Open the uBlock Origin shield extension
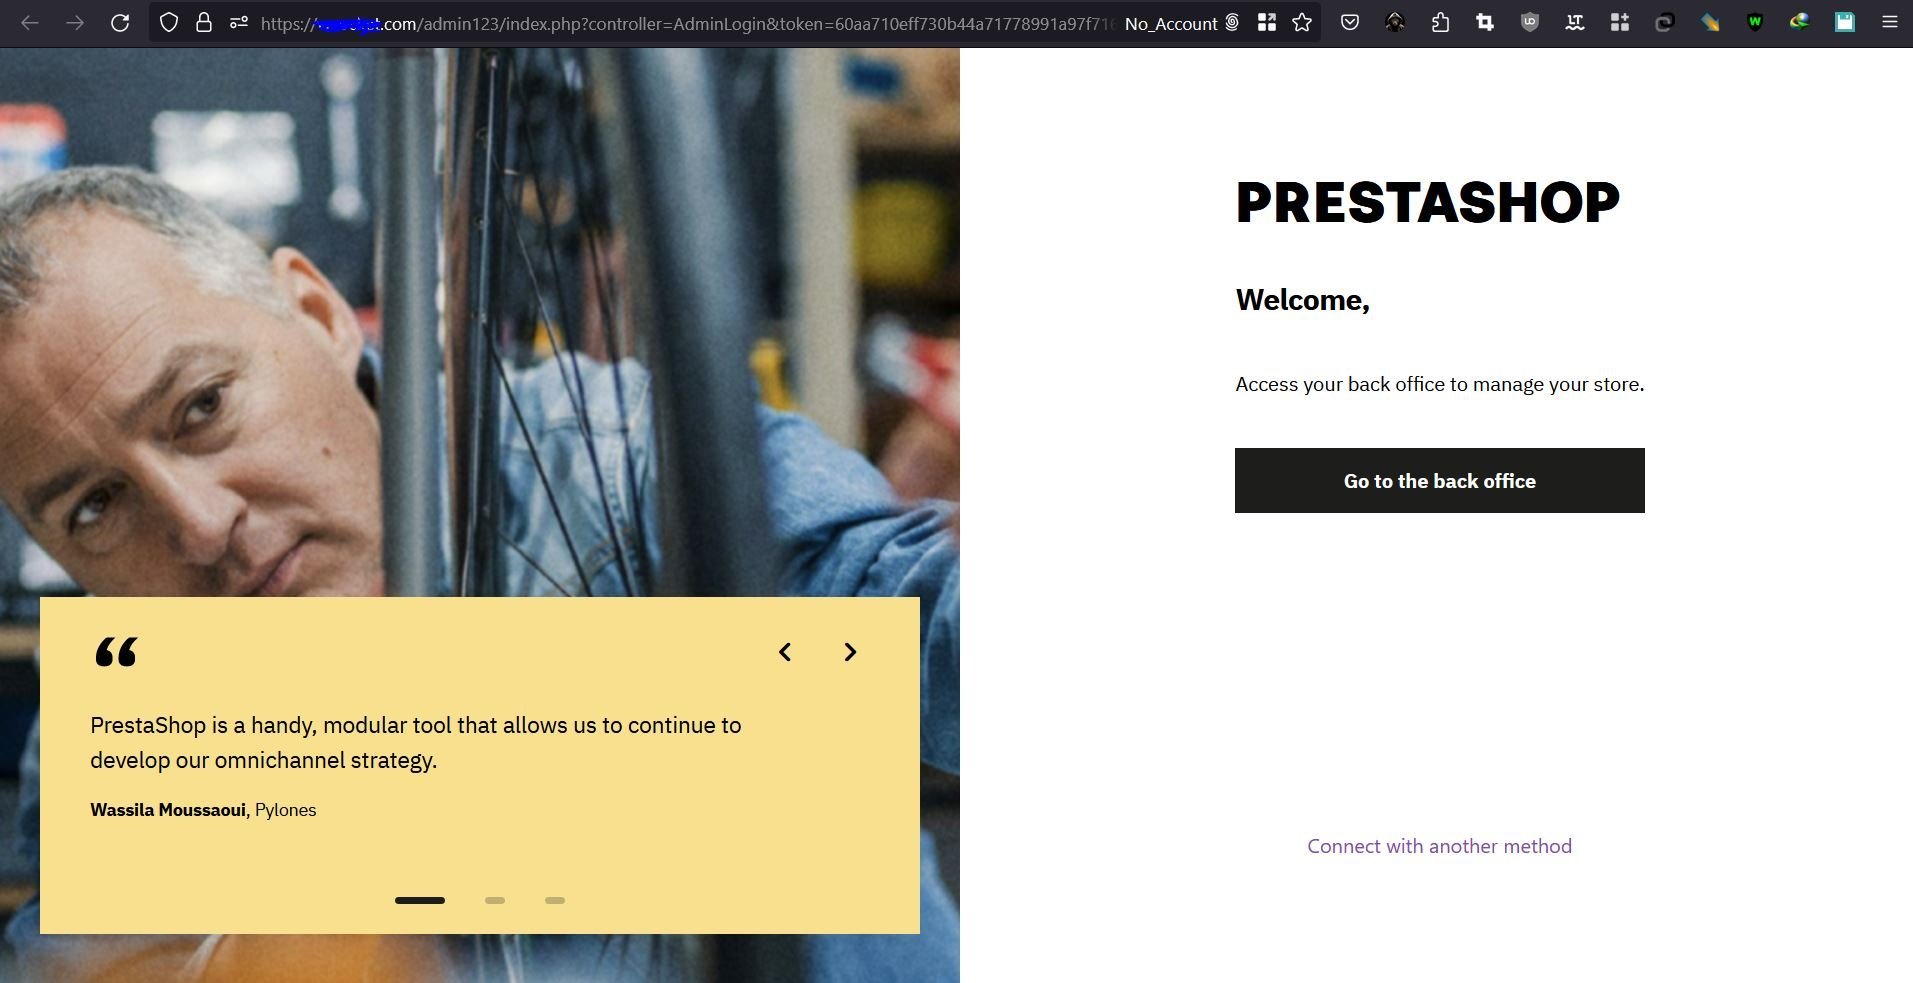 [x=1530, y=22]
